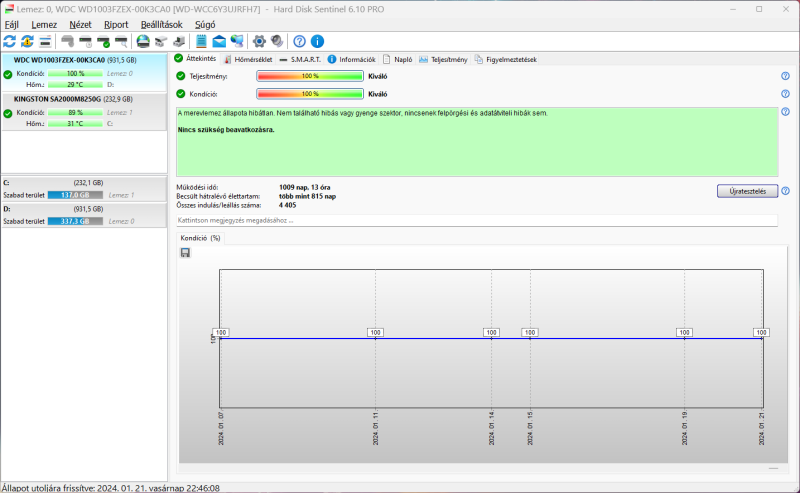This screenshot has height=493, width=800.
Task: Click the first greyed disk icon in toolbar
Action: (x=67, y=41)
